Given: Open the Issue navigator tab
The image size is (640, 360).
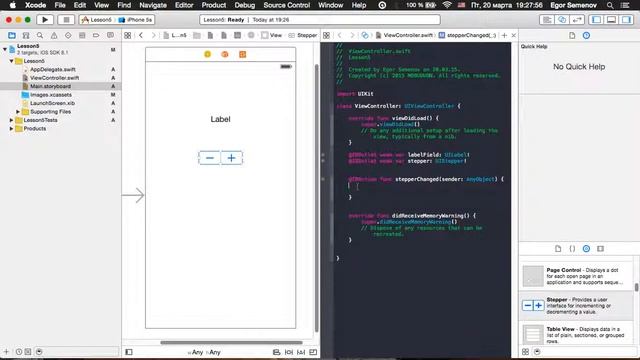Looking at the screenshot, I should 54,36.
